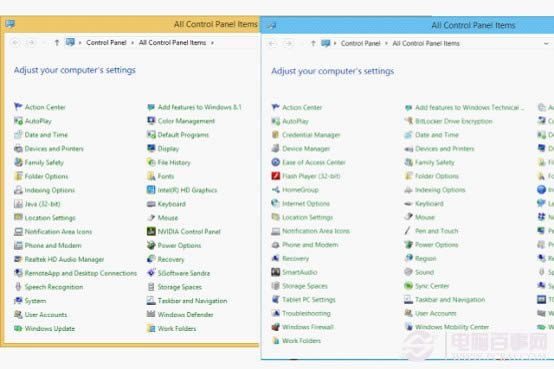Go back in right window navigation
The width and height of the screenshot is (554, 369).
272,43
